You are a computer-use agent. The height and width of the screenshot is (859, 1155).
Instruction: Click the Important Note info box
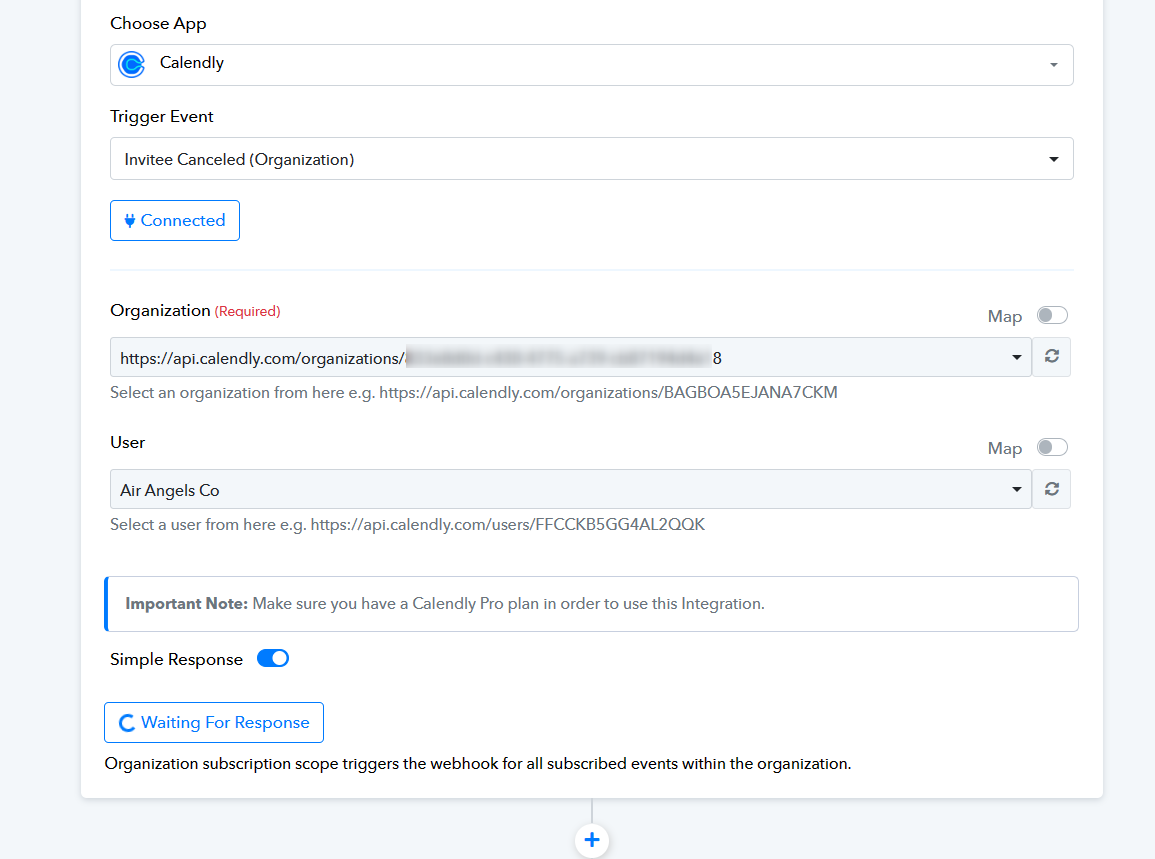[592, 604]
